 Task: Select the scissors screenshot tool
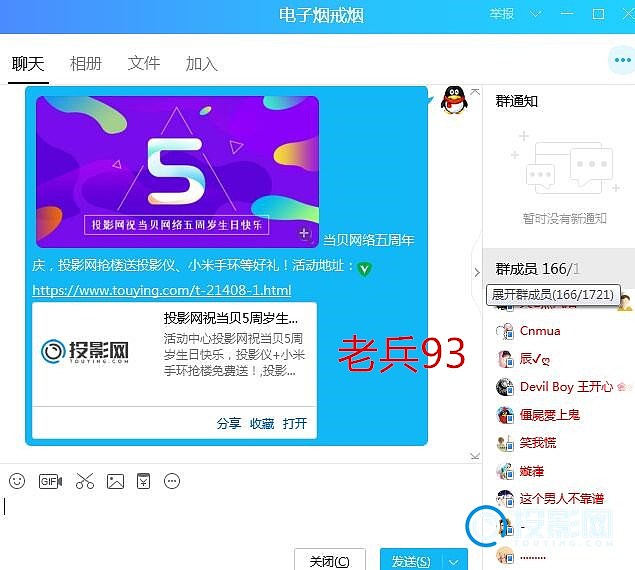point(85,481)
